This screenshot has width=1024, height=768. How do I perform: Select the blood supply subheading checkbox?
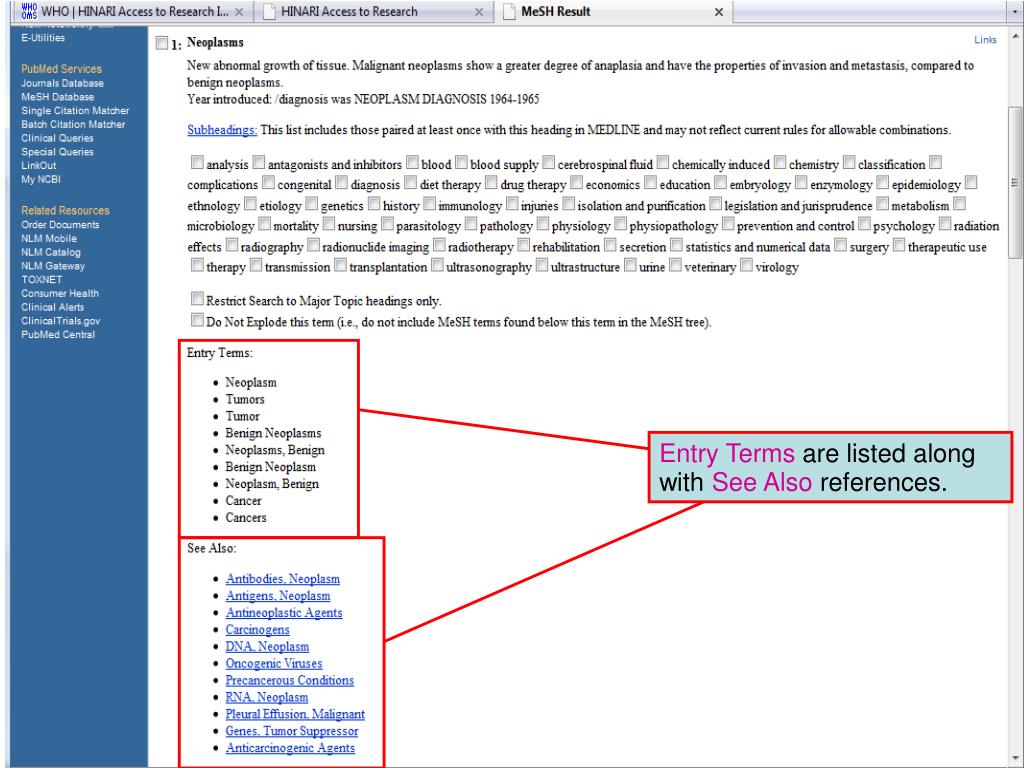point(461,162)
